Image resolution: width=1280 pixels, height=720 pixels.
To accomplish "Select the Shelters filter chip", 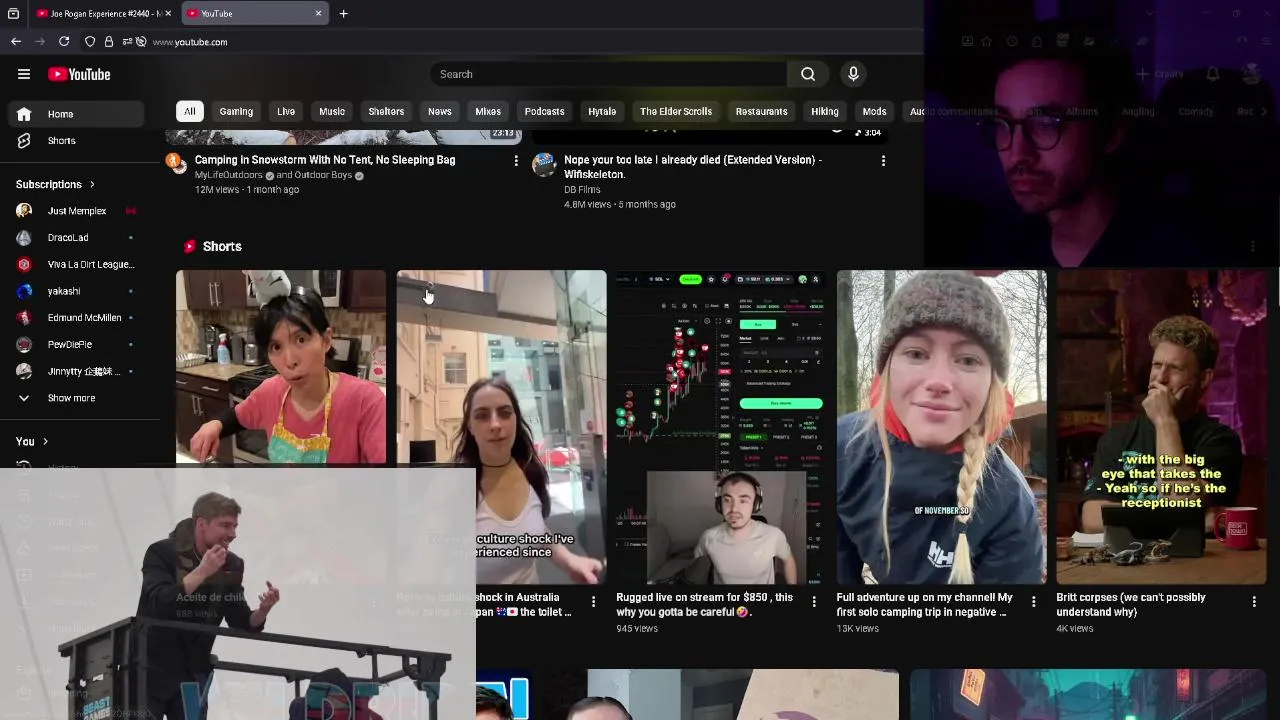I will point(386,111).
